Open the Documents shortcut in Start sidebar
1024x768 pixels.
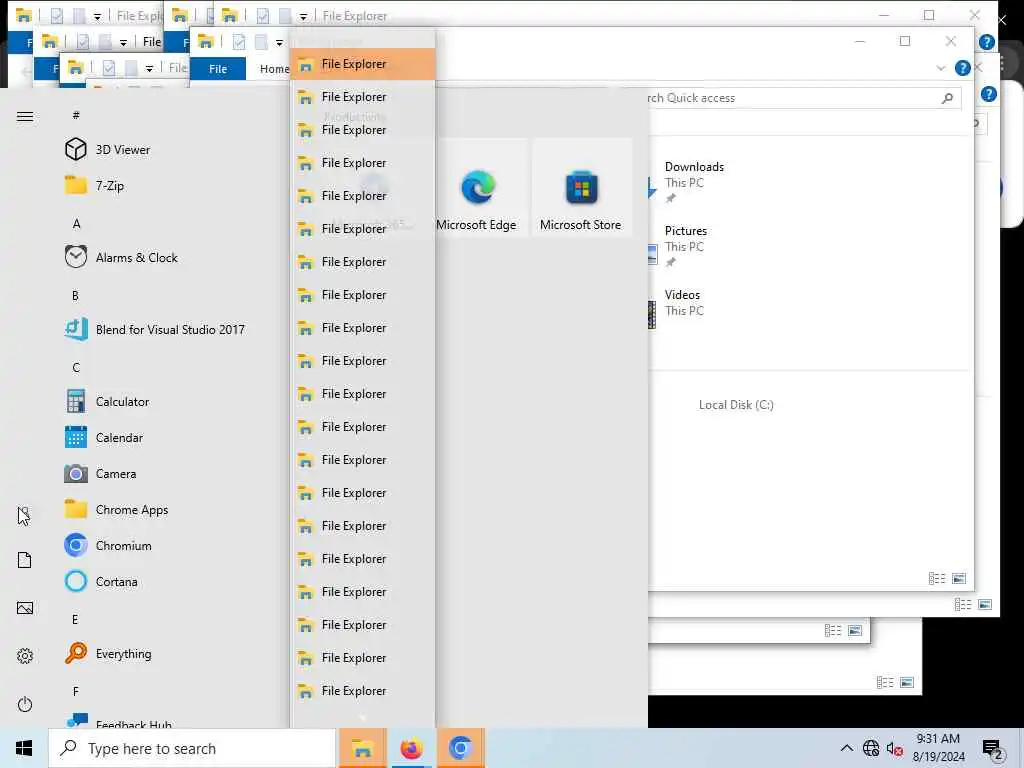pos(25,560)
